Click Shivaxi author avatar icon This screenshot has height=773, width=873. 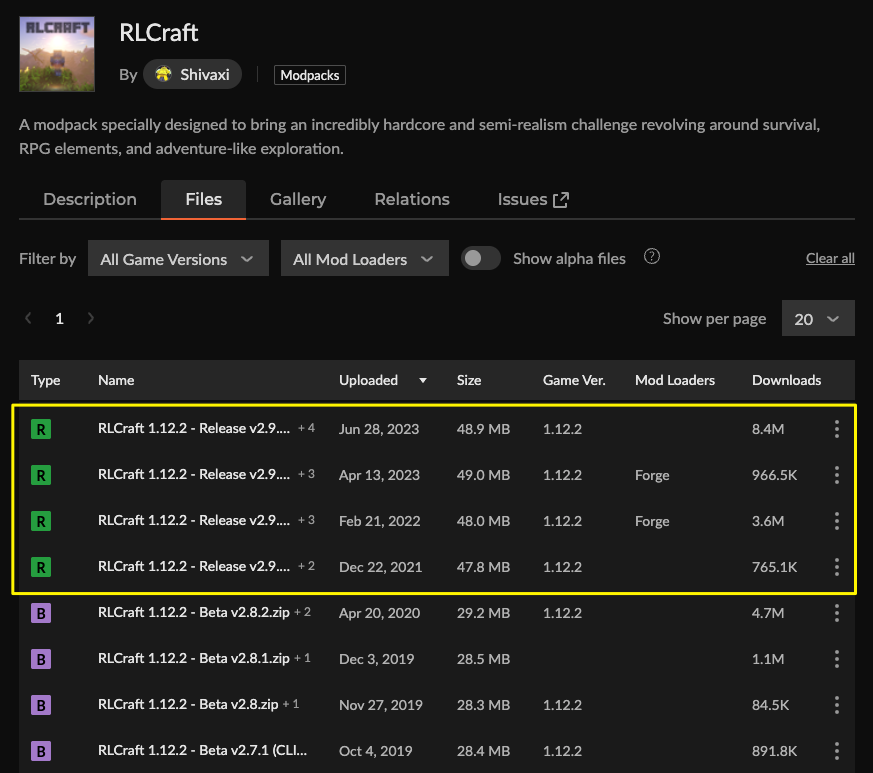pos(163,74)
